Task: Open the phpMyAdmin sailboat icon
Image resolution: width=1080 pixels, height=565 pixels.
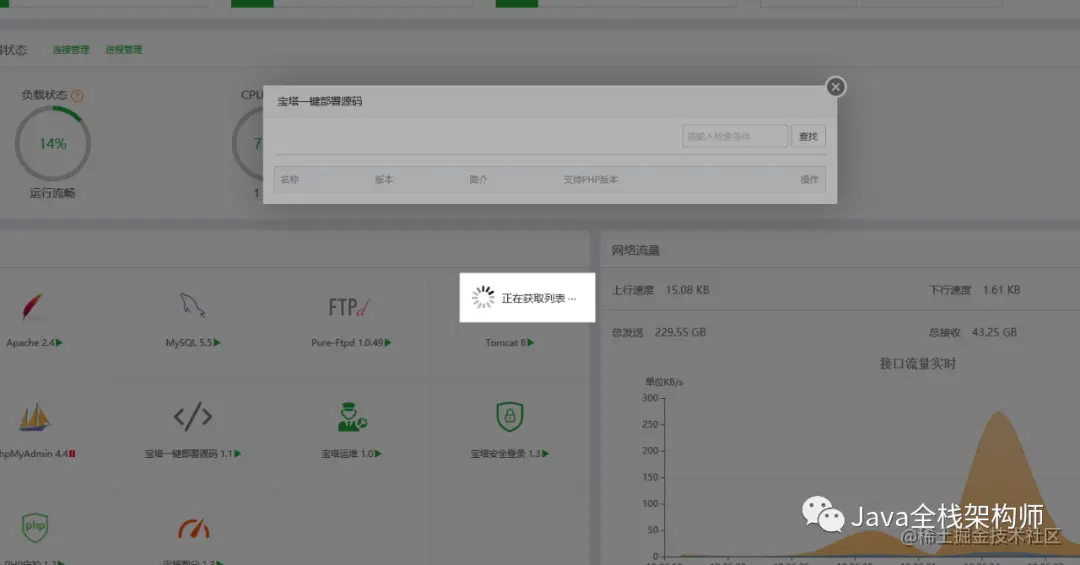Action: tap(34, 418)
